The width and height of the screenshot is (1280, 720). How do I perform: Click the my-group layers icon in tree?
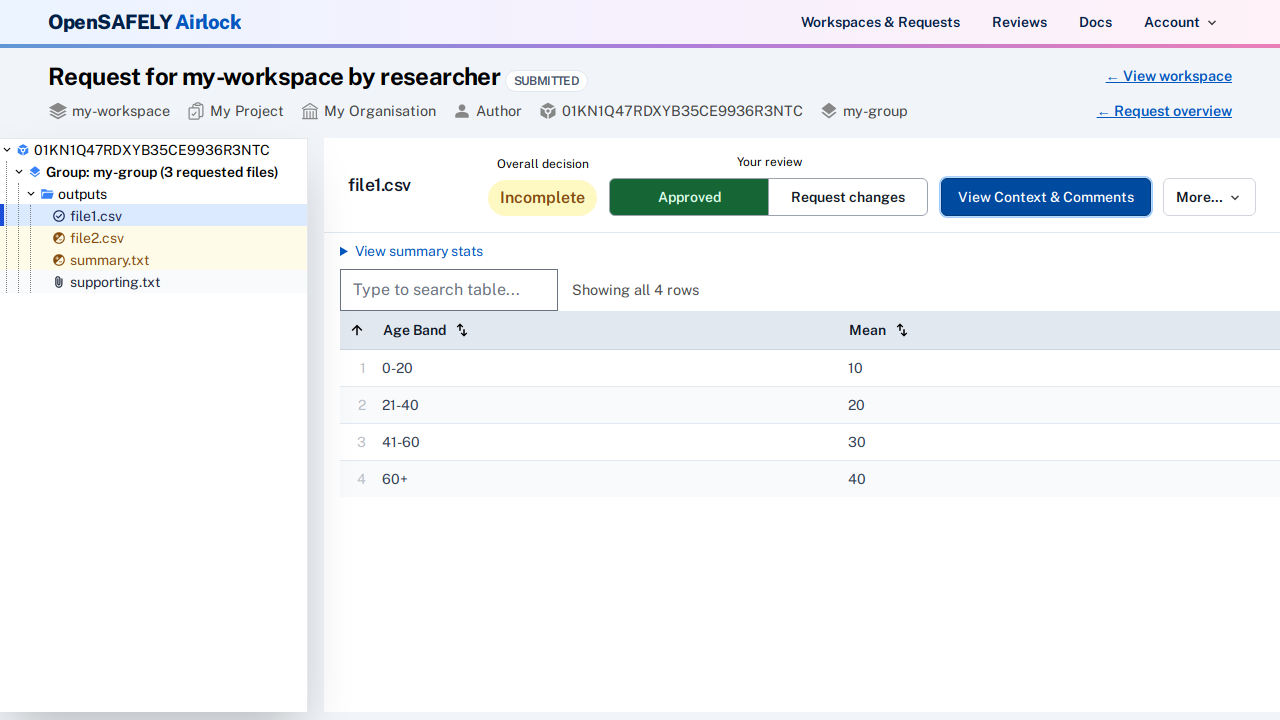point(35,172)
